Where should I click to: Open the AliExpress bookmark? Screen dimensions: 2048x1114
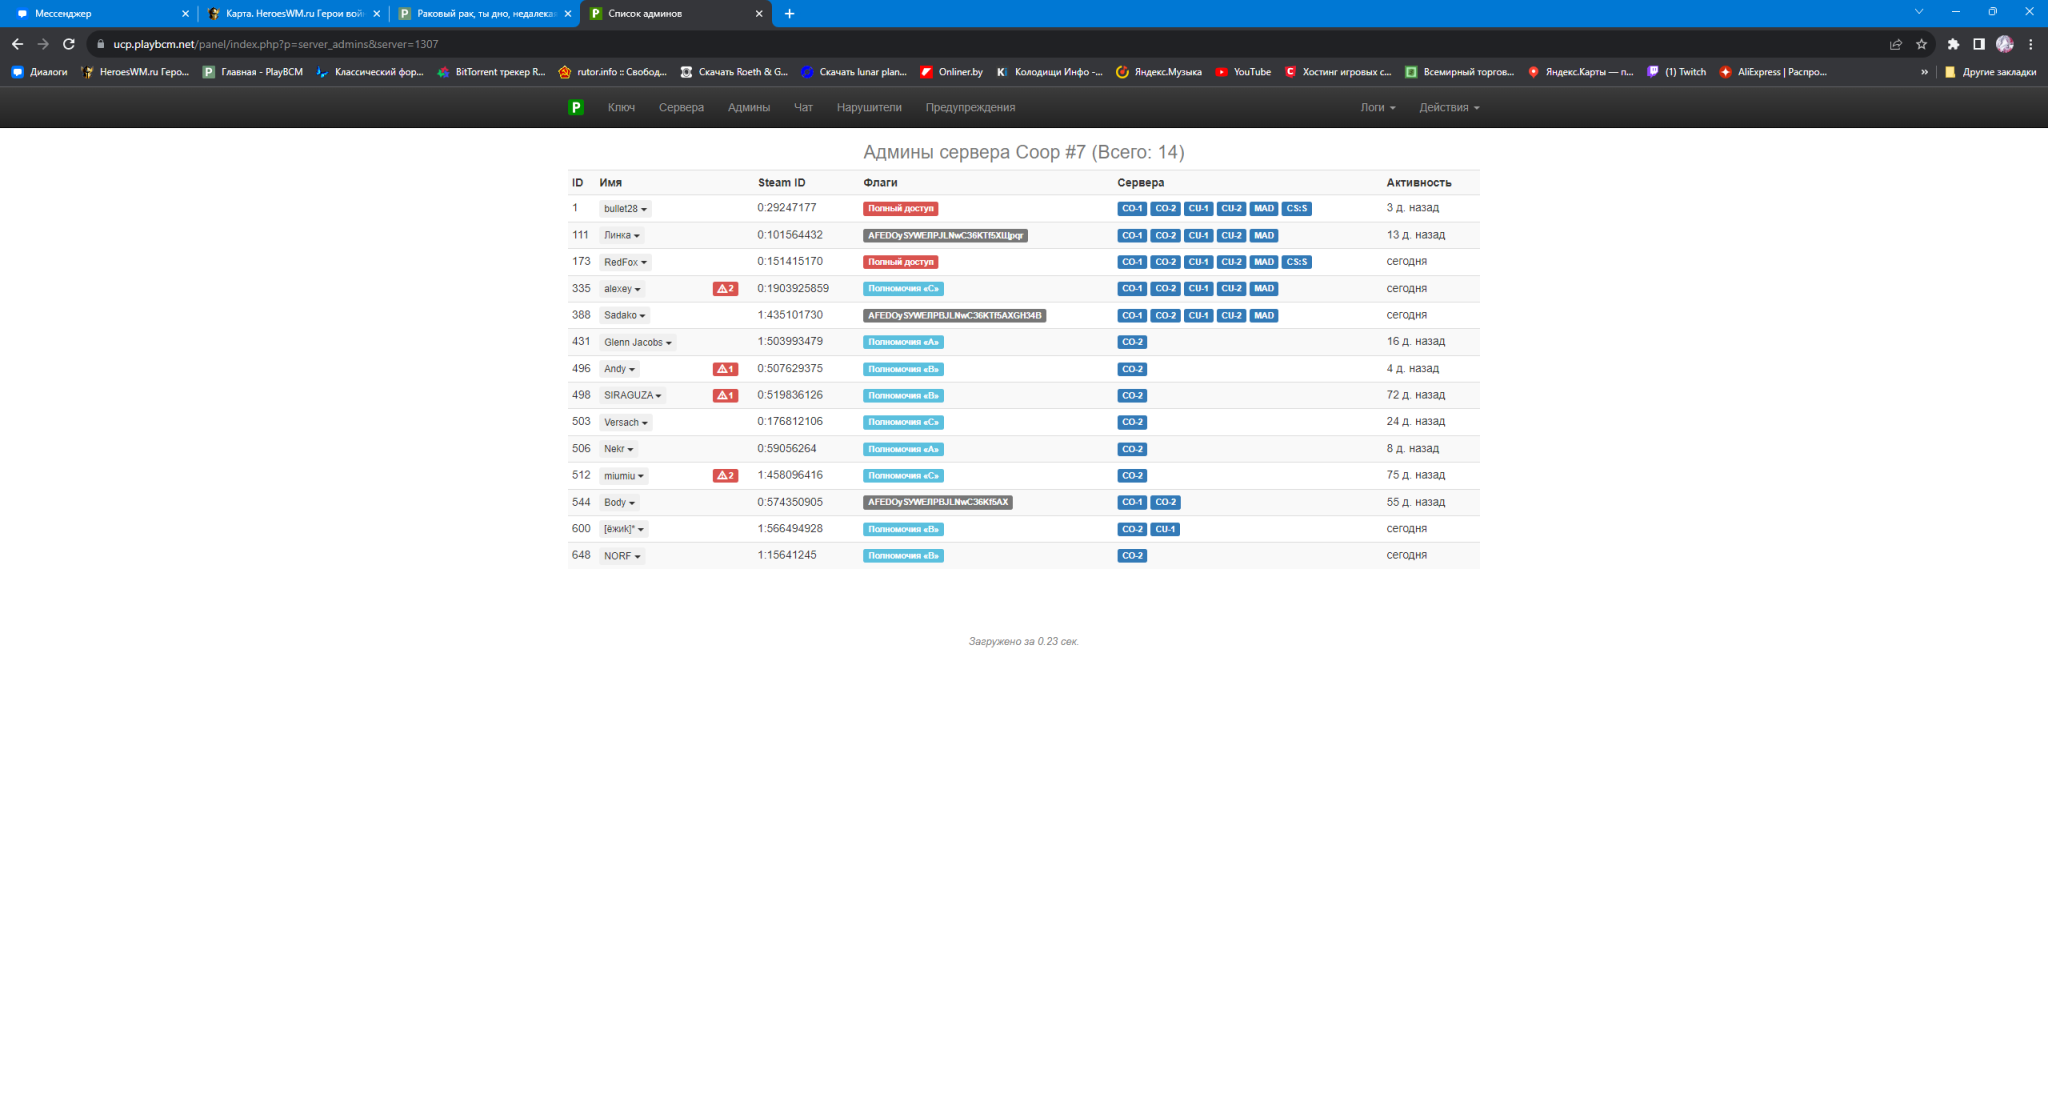tap(1773, 72)
